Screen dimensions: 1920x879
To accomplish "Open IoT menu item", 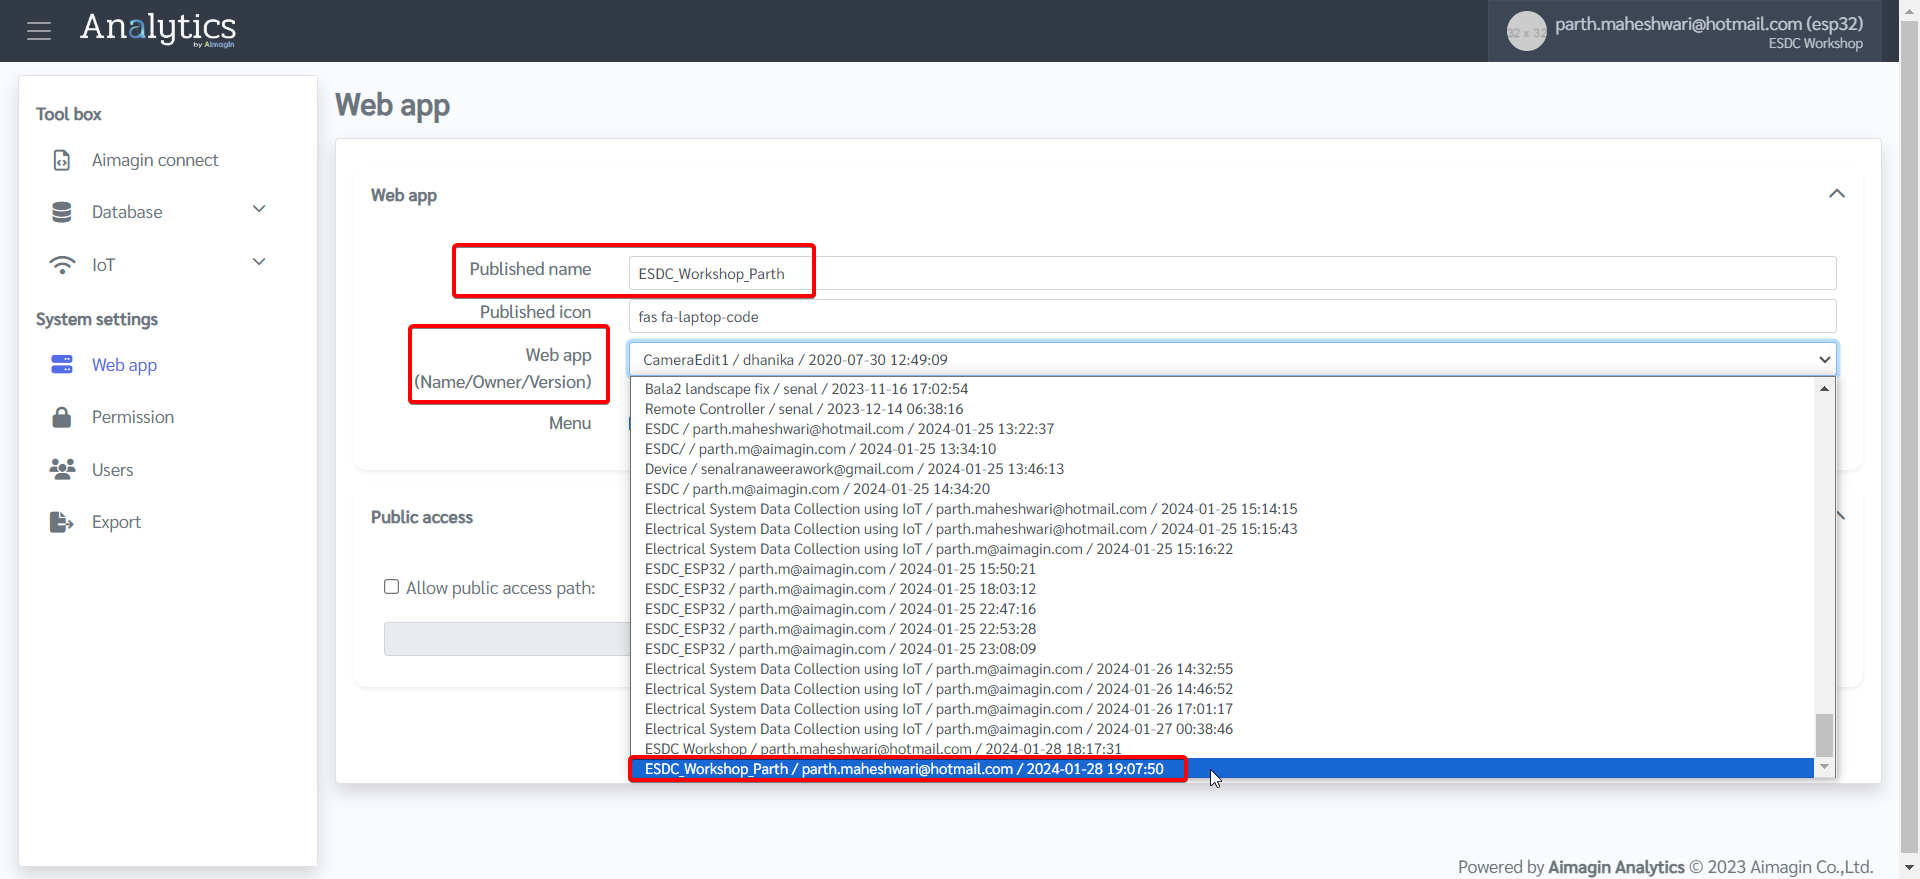I will (x=103, y=265).
